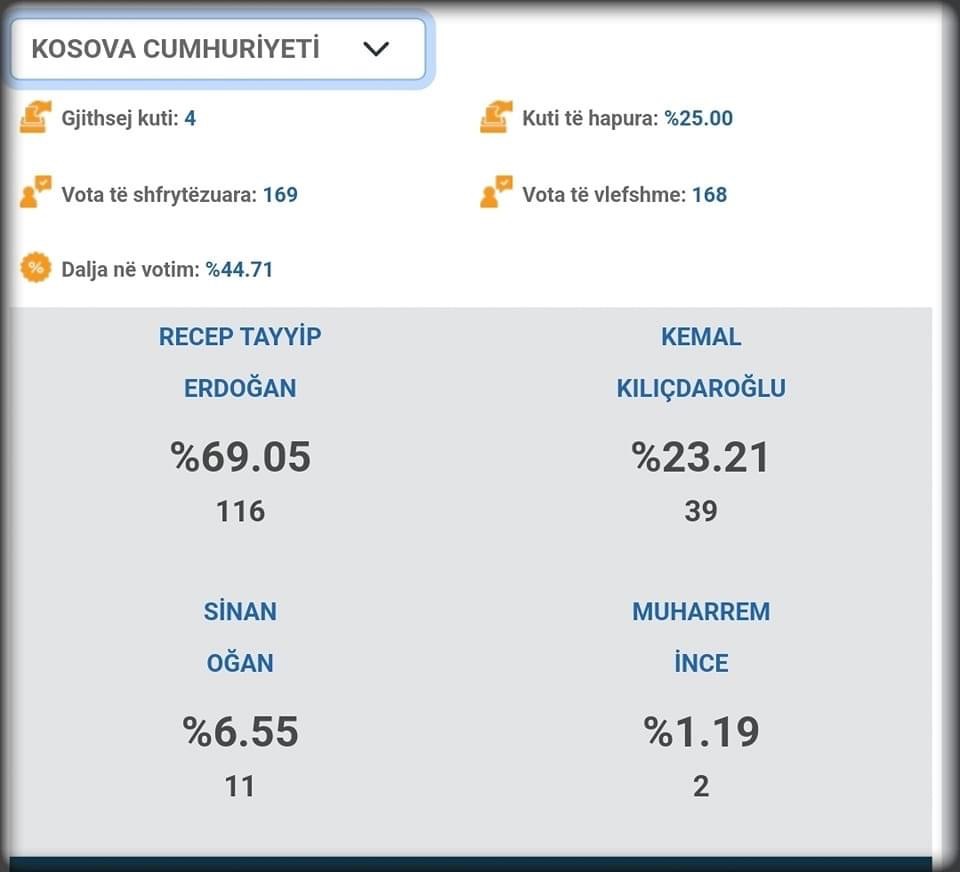Screen dimensions: 960x872
Task: Click voter icon beside Vota të vlefshme
Action: 496,192
